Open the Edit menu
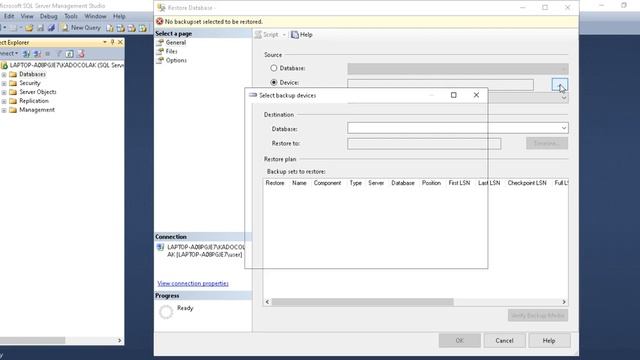Viewport: 640px width, 360px height. [x=9, y=16]
